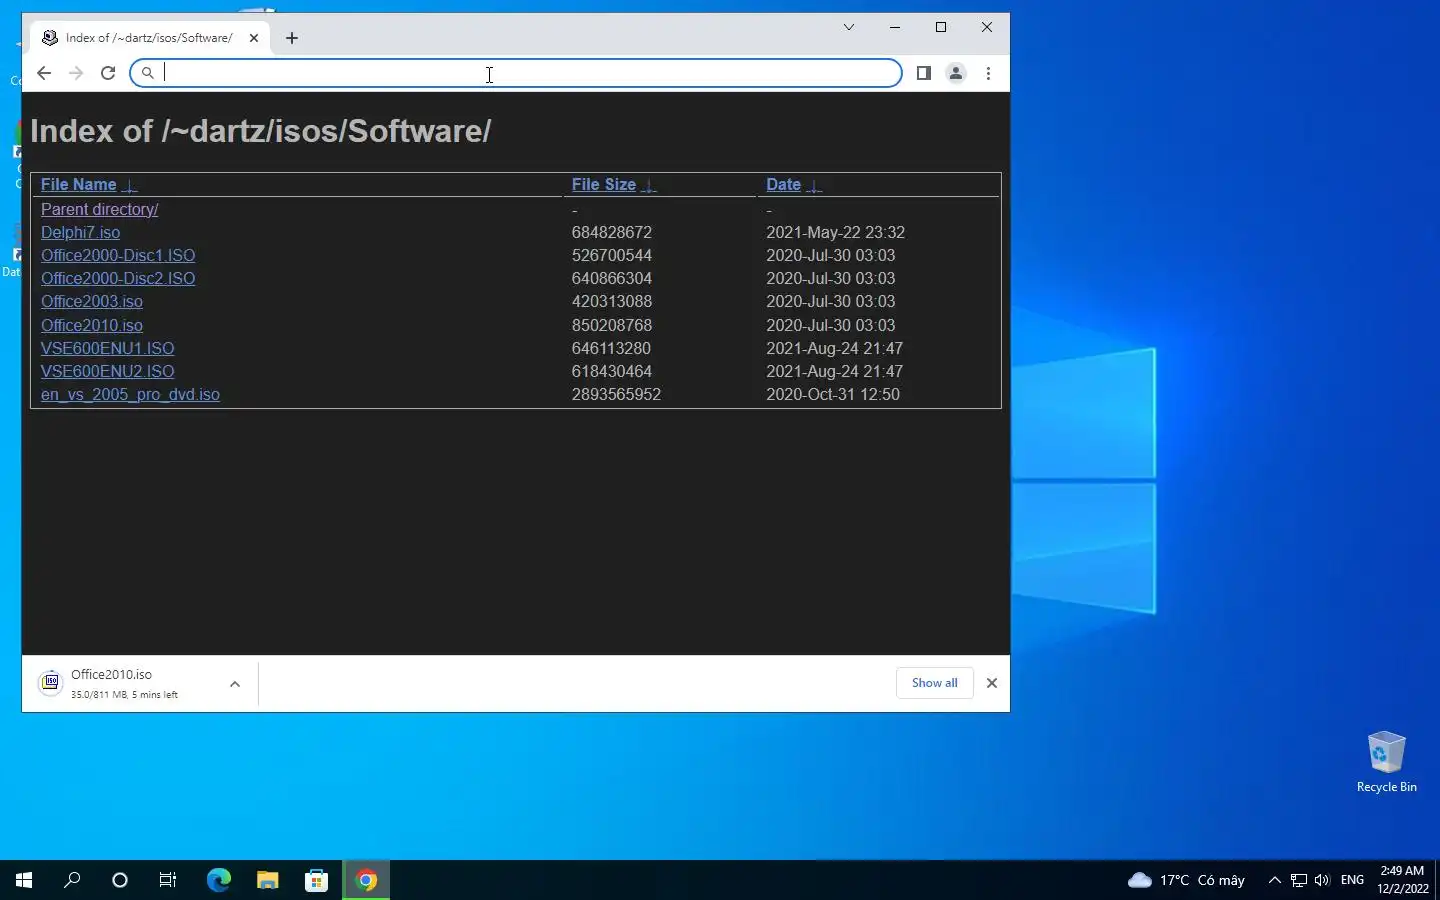Click the page heading Index of /~dartz/isos/Software/
The height and width of the screenshot is (900, 1440).
click(x=261, y=131)
